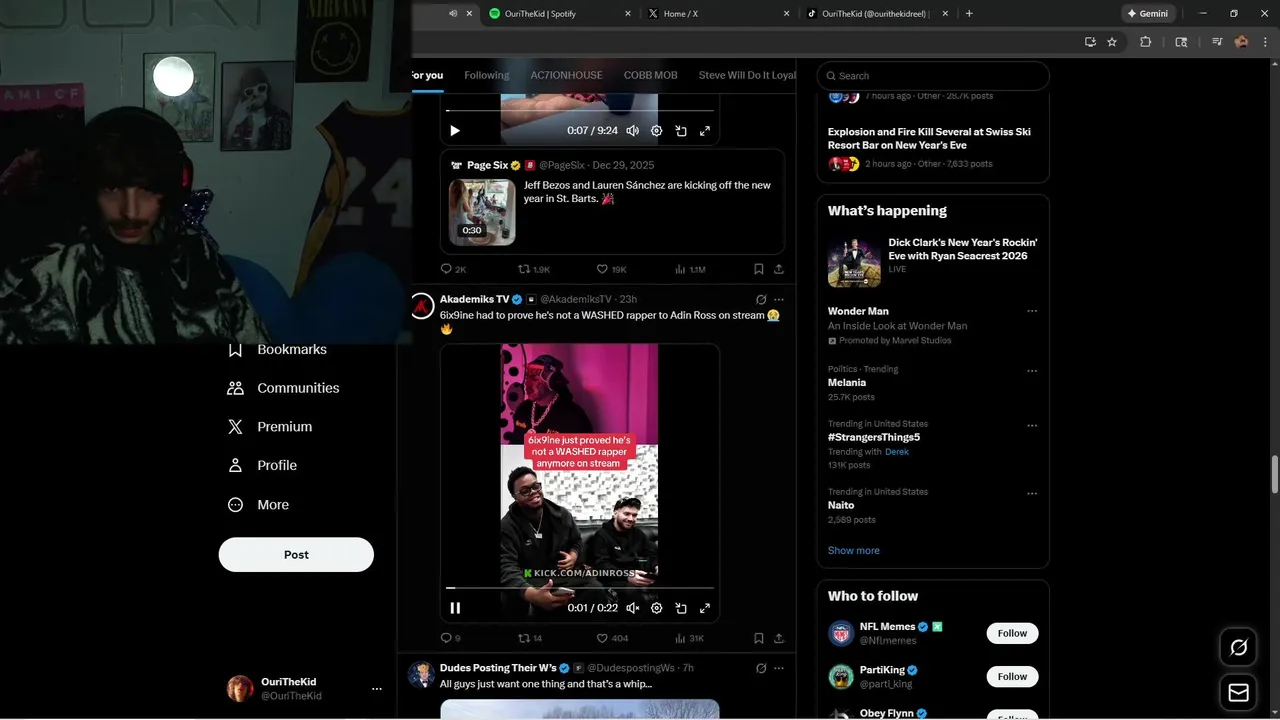This screenshot has height=720, width=1280.
Task: Open the Derek trending link
Action: (x=897, y=452)
